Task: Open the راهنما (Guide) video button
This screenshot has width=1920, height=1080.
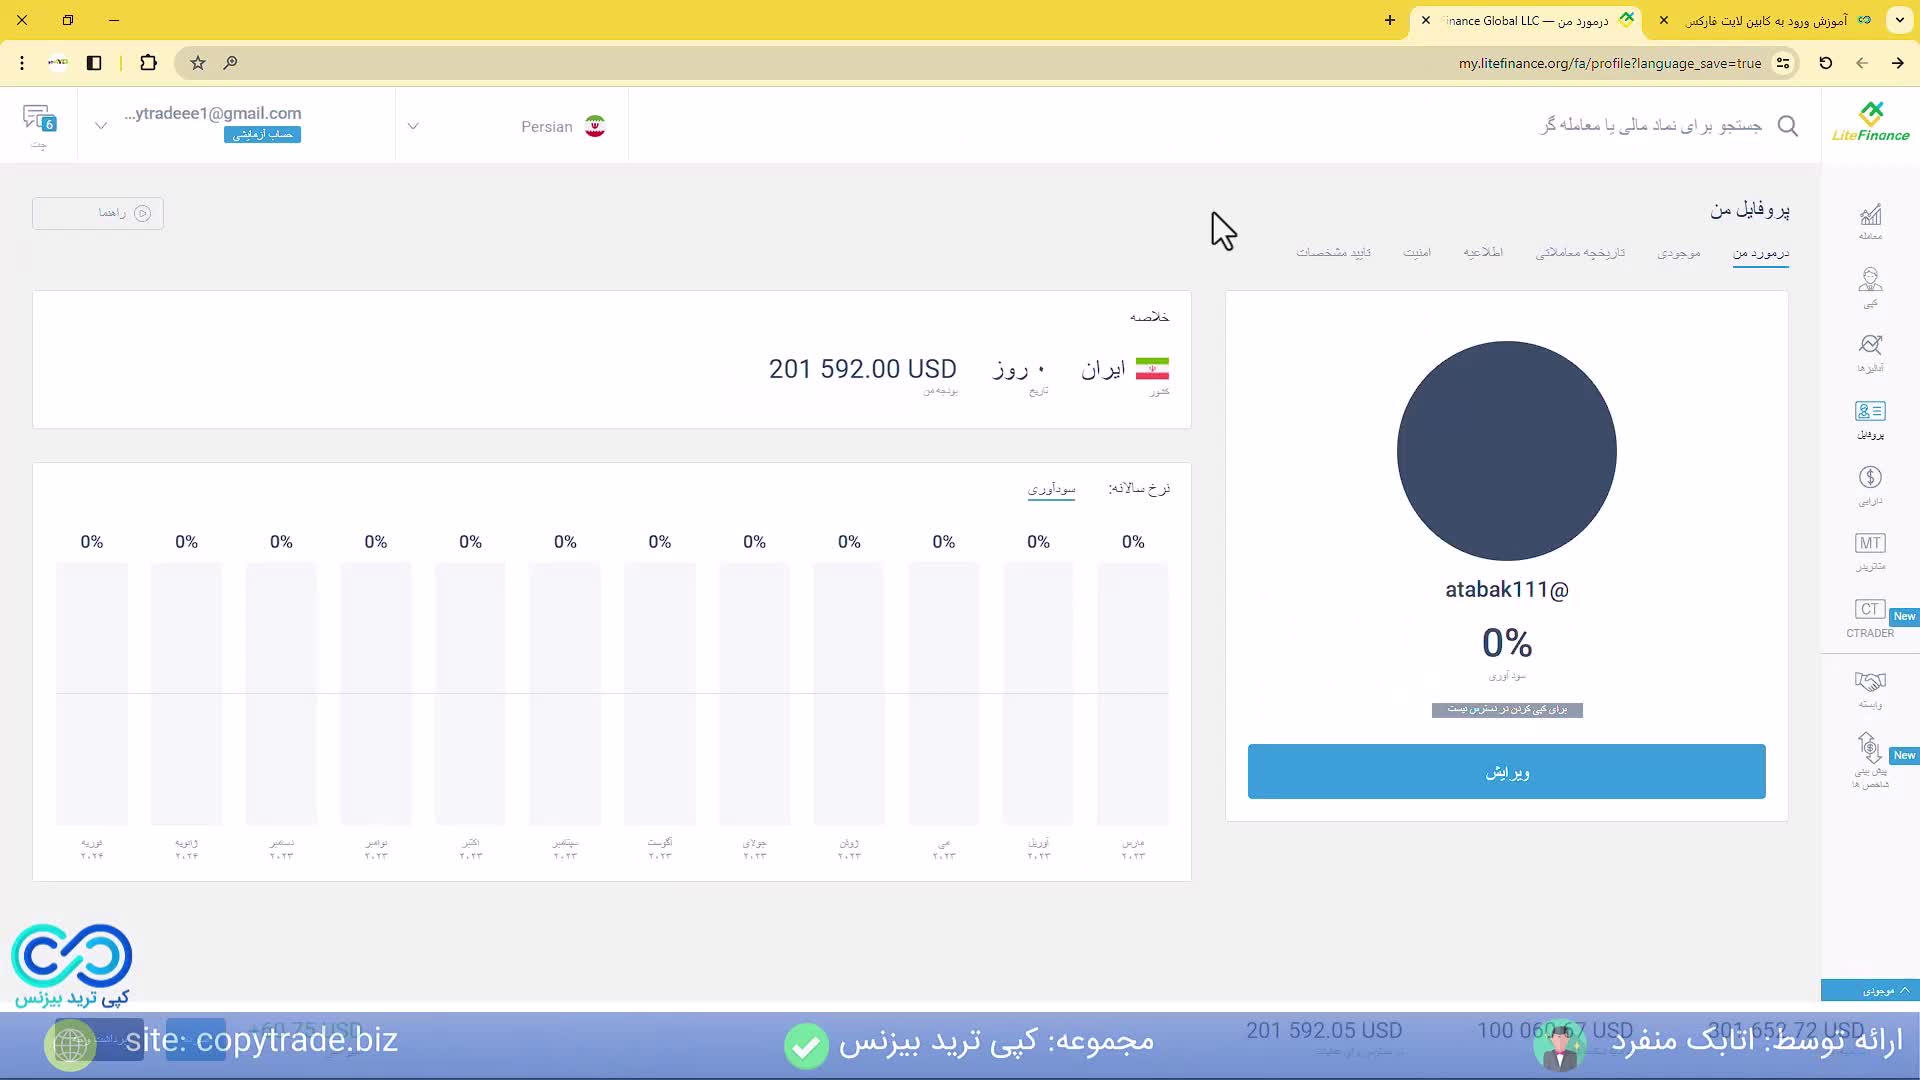Action: 97,213
